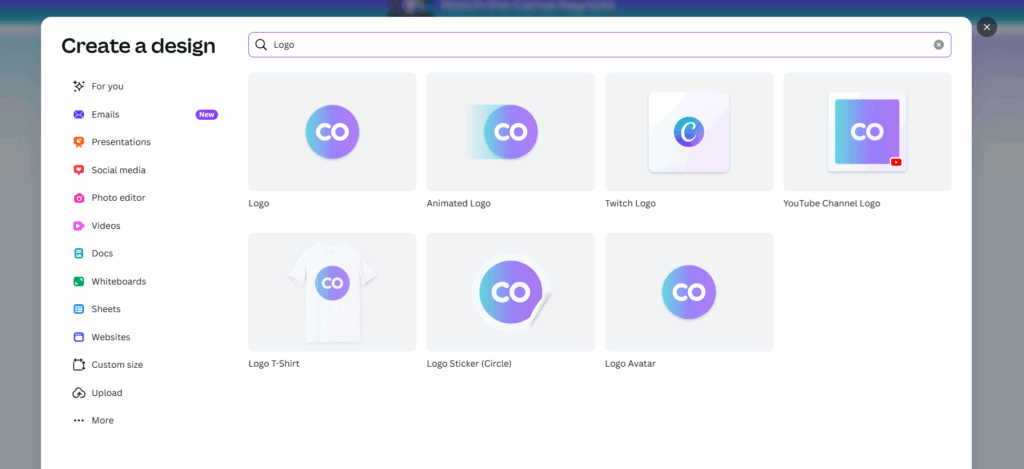Open the For you category
Viewport: 1024px width, 469px height.
point(107,86)
